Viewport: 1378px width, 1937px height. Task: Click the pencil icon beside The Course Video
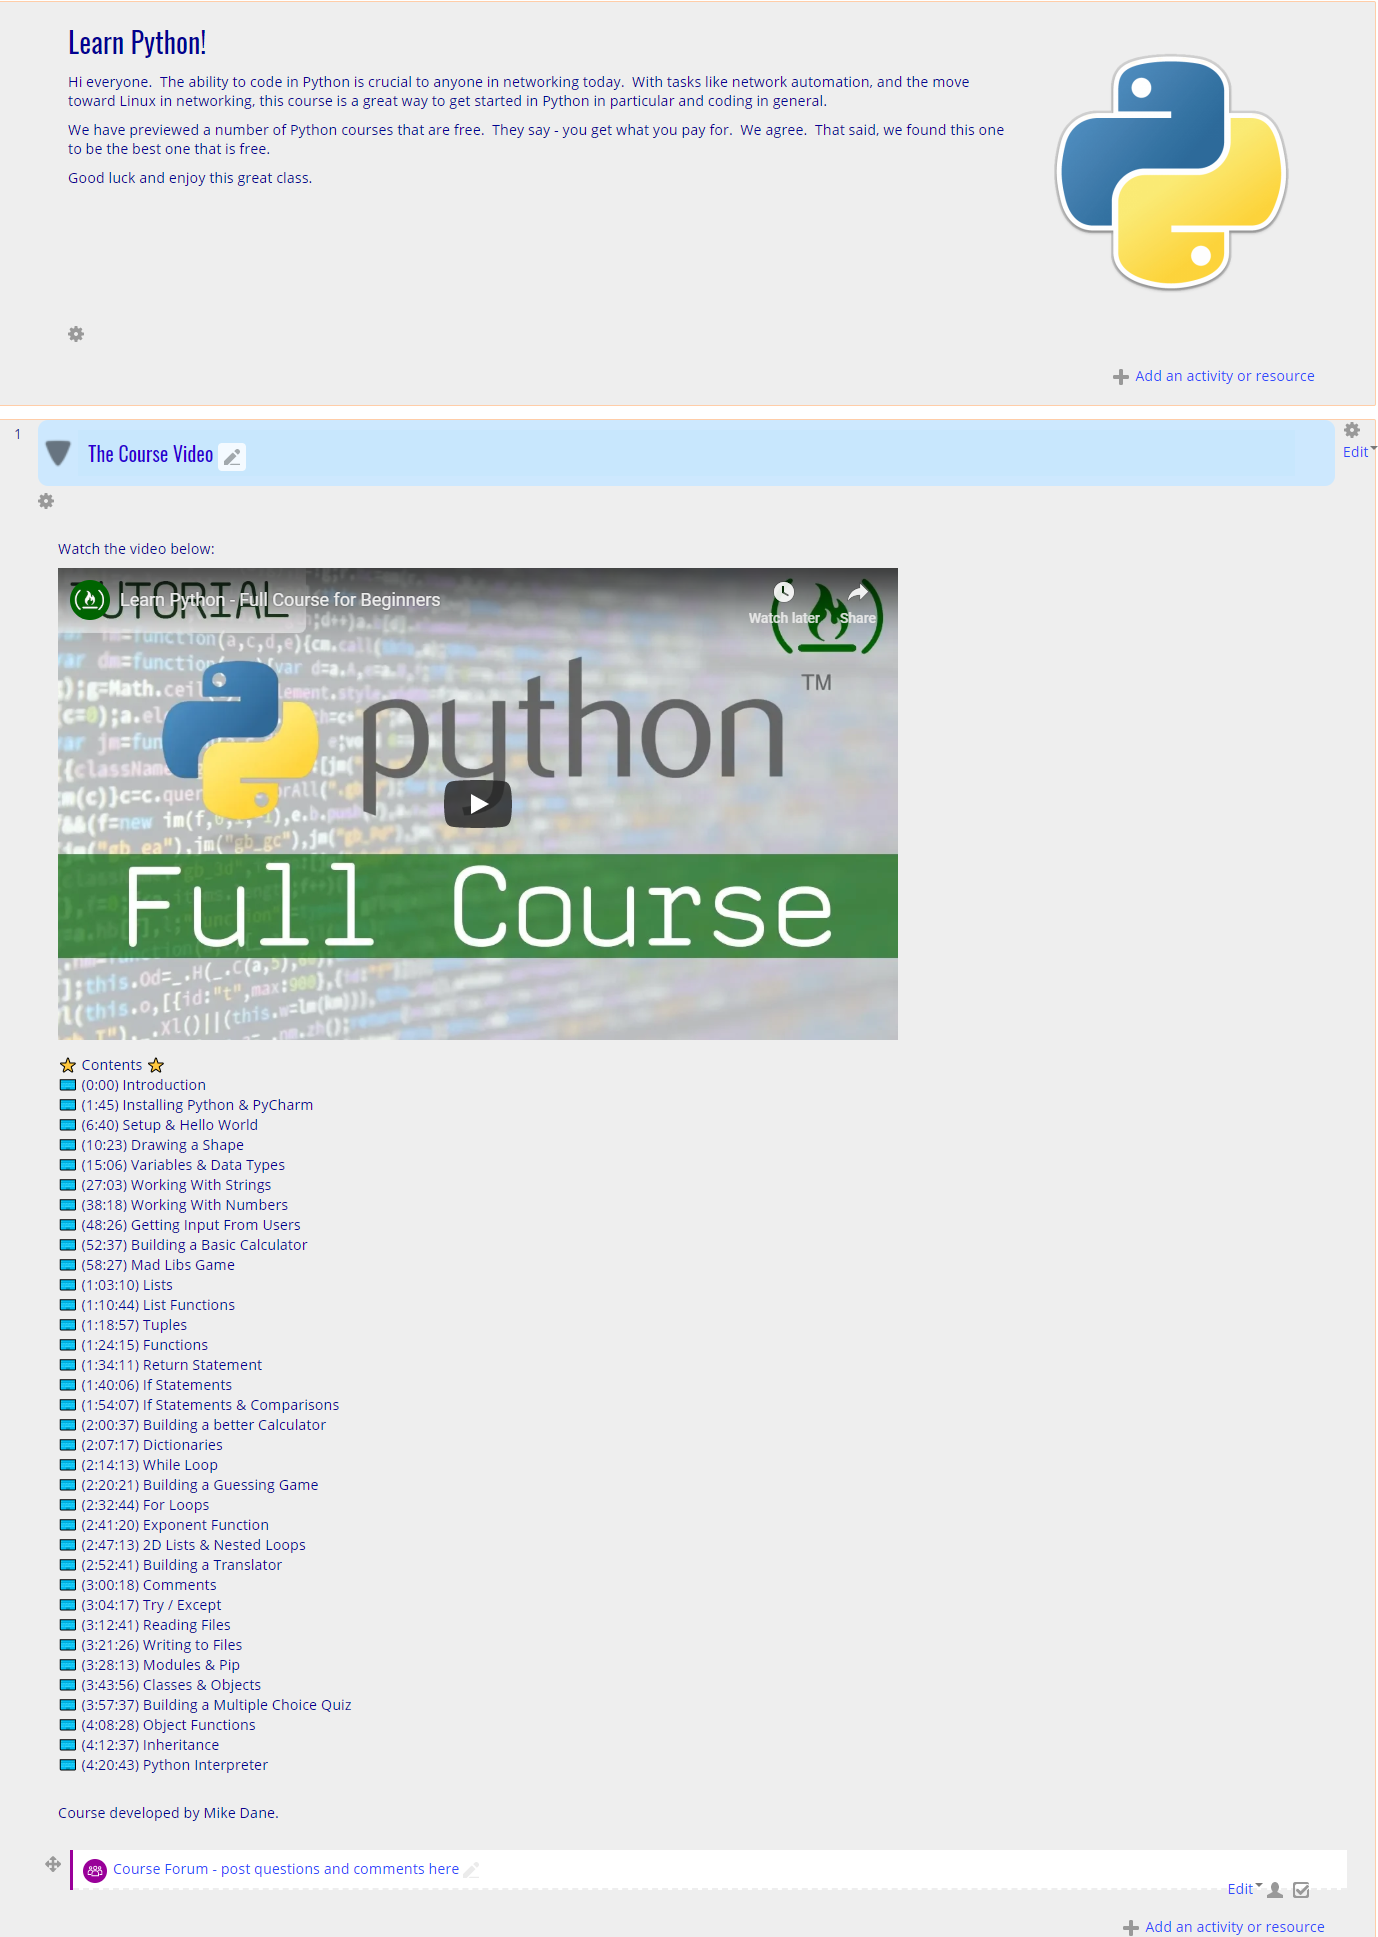[x=232, y=457]
